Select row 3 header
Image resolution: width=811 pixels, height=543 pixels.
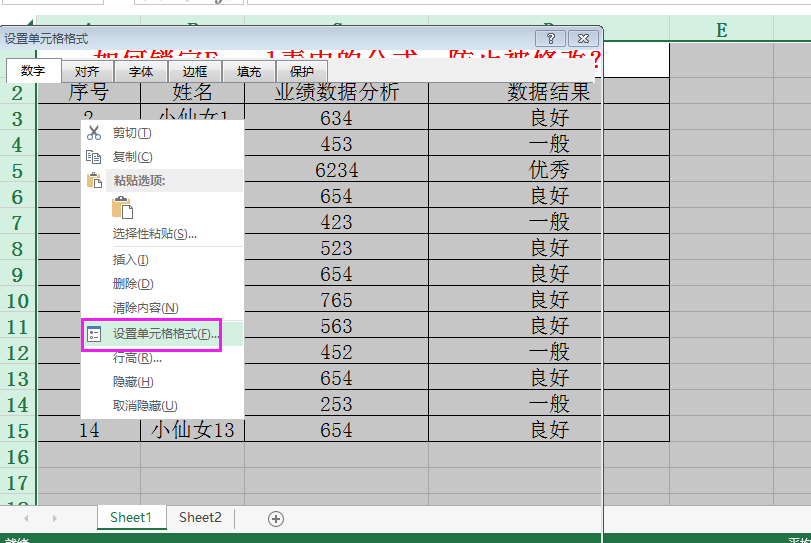[x=18, y=119]
